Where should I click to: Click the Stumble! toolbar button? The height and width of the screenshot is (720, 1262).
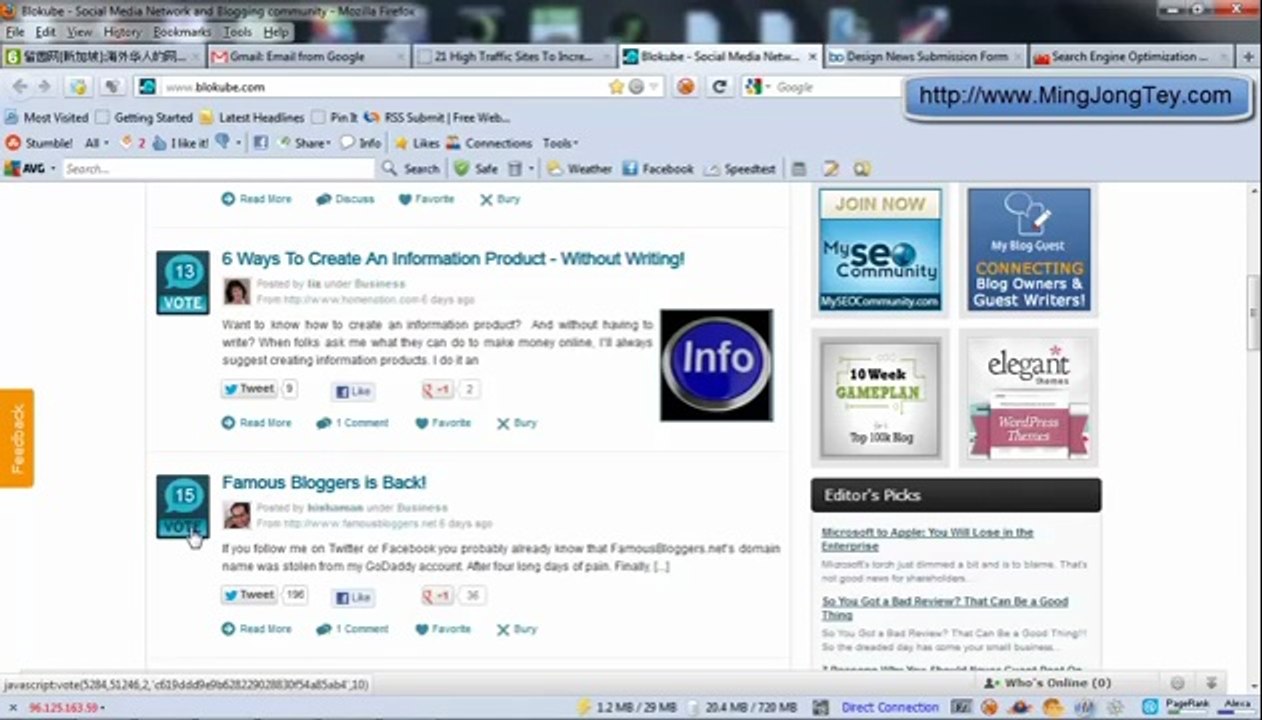pos(39,143)
